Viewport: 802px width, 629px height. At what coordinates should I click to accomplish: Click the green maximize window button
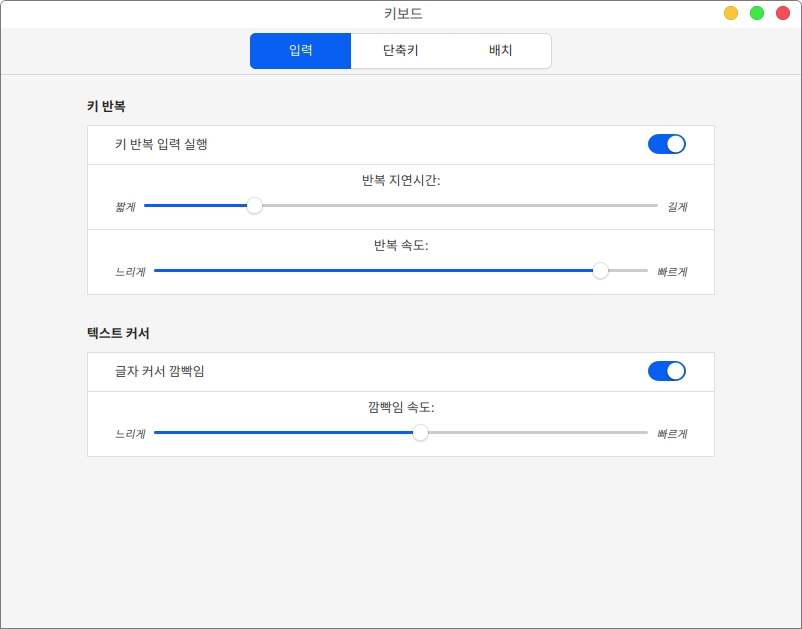[757, 13]
